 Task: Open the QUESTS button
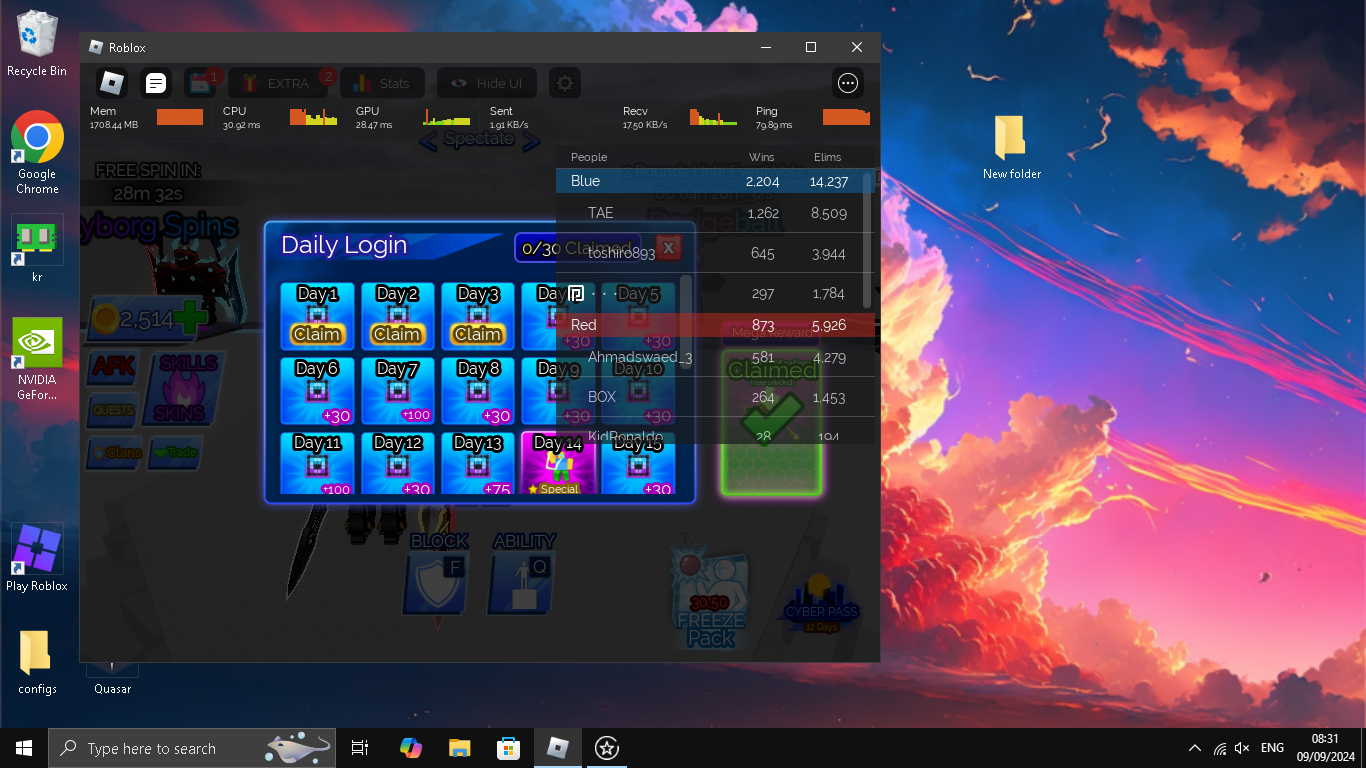[113, 410]
